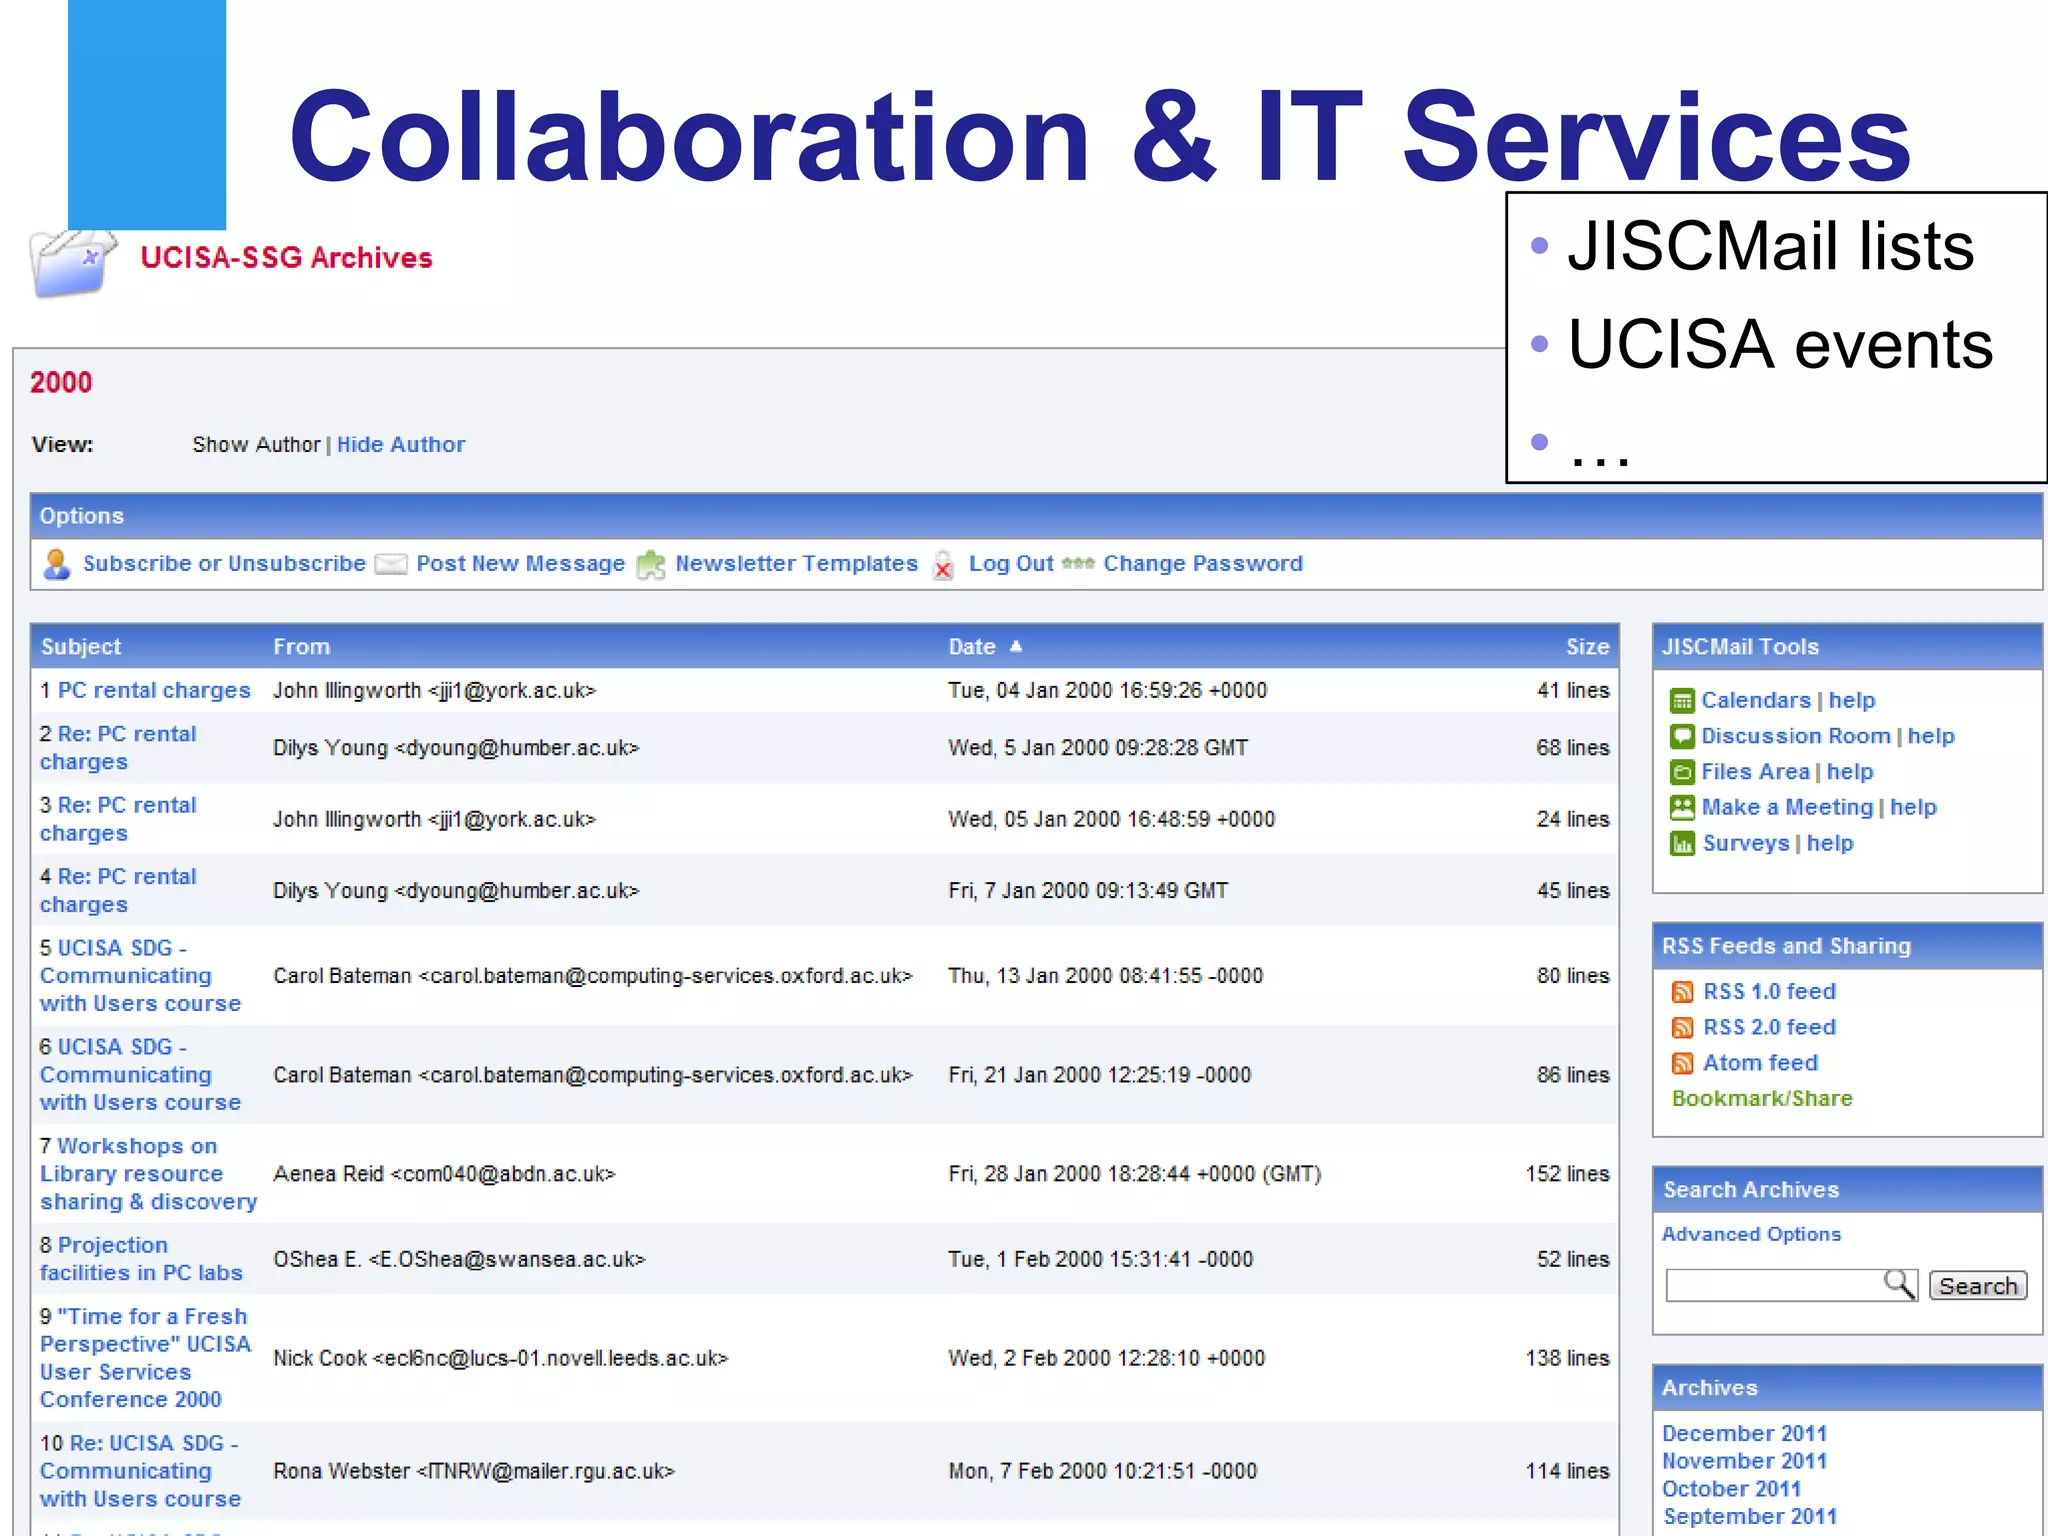Click the UCISA-SSG Archives folder icon

click(72, 264)
